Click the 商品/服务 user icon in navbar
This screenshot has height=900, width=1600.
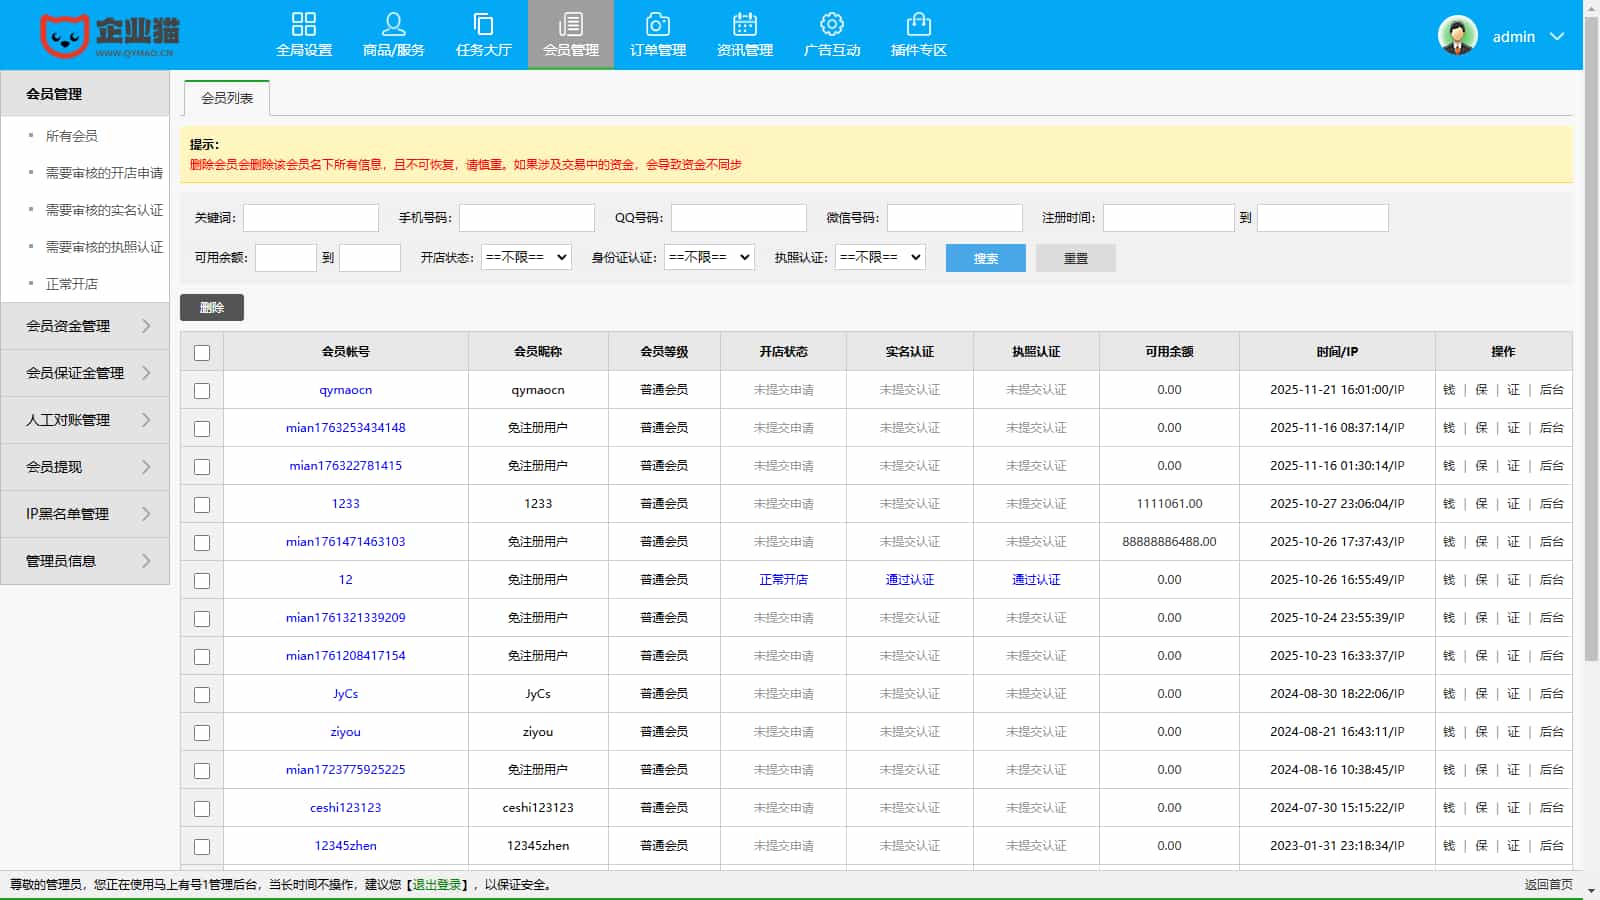(393, 24)
